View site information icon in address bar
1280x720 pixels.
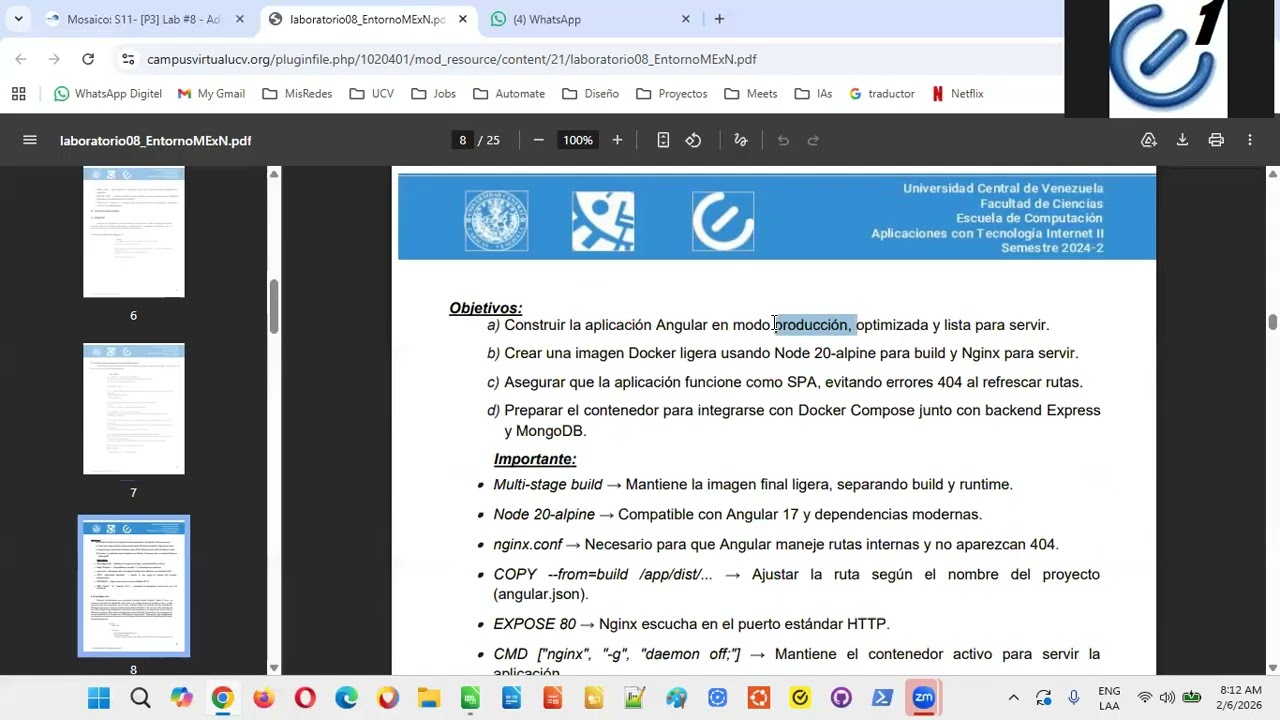pyautogui.click(x=128, y=59)
